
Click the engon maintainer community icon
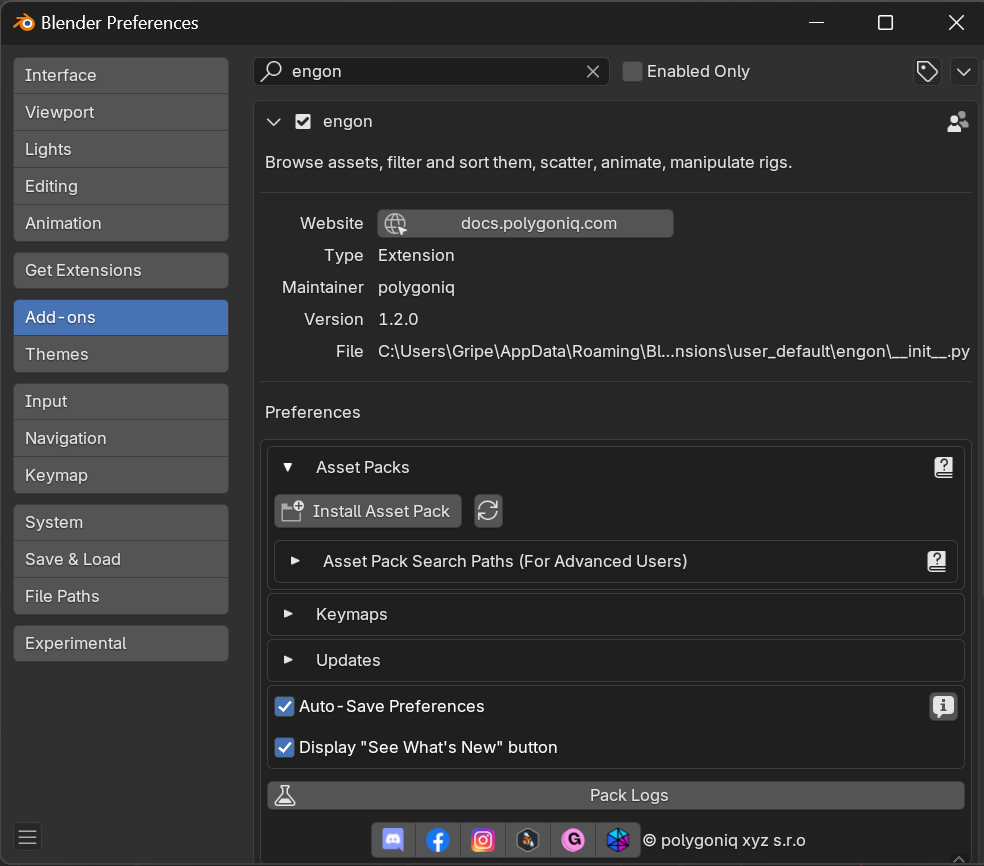coord(957,121)
